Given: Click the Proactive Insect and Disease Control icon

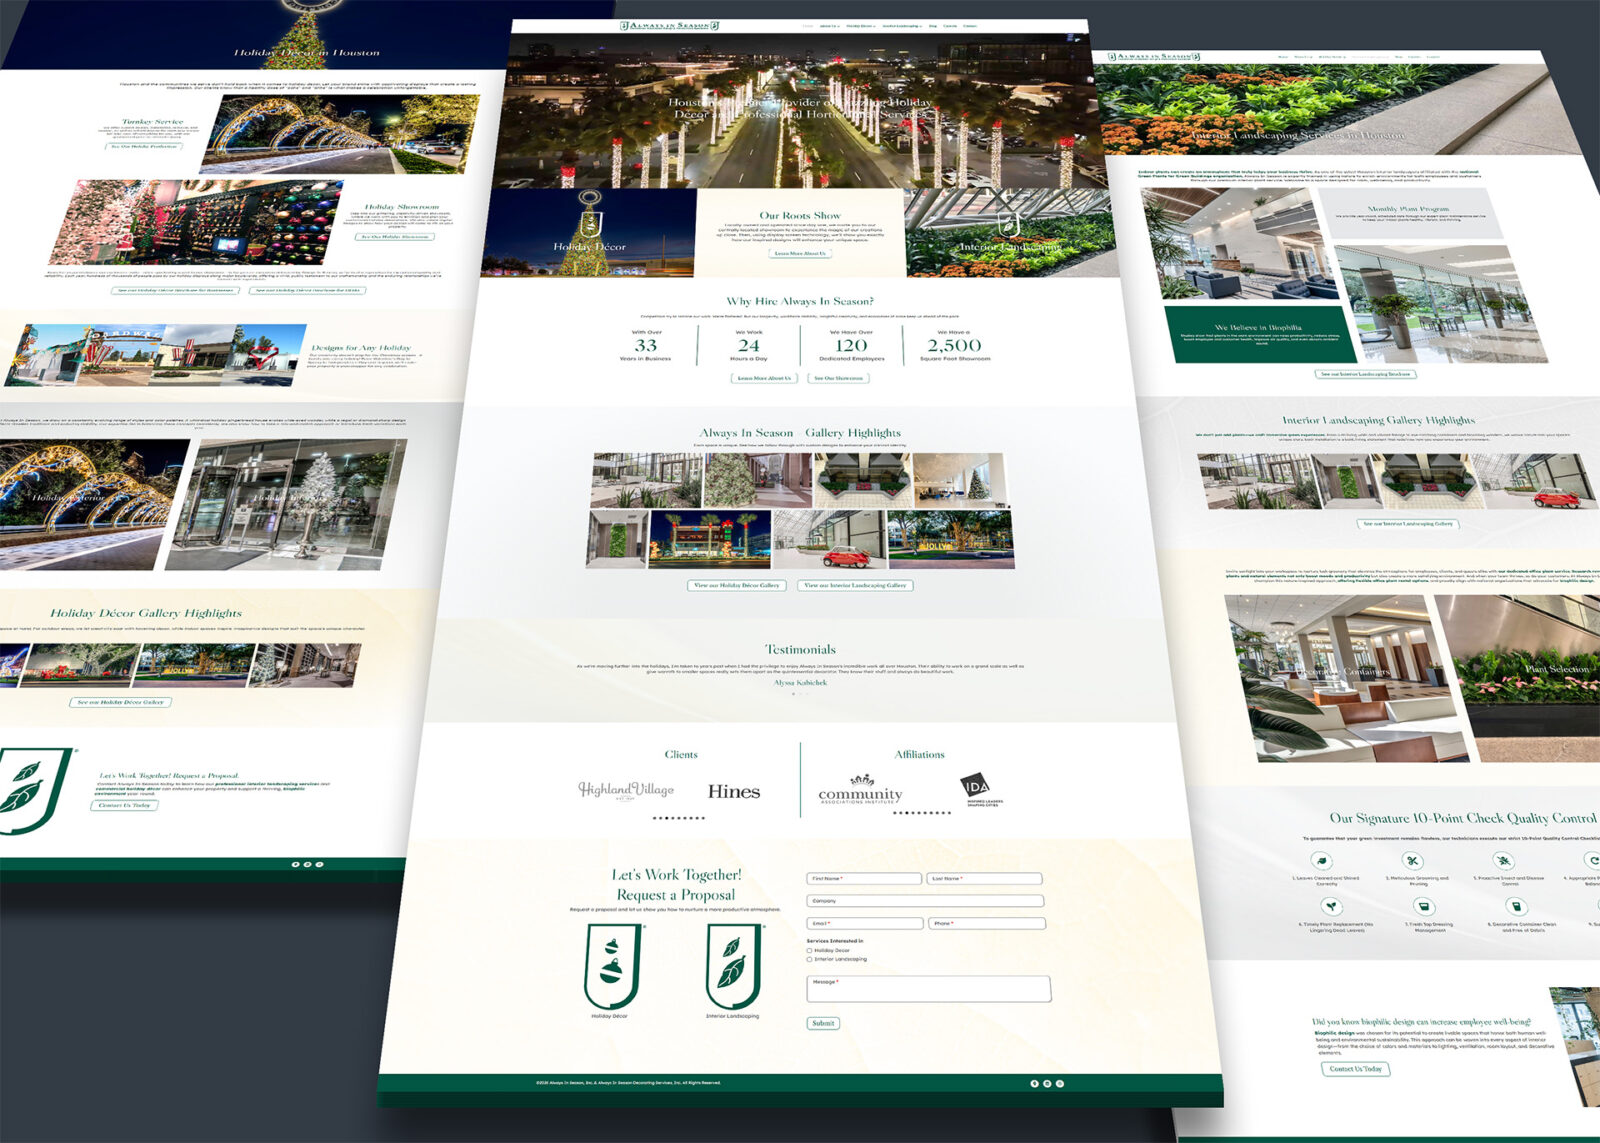Looking at the screenshot, I should [x=1503, y=861].
